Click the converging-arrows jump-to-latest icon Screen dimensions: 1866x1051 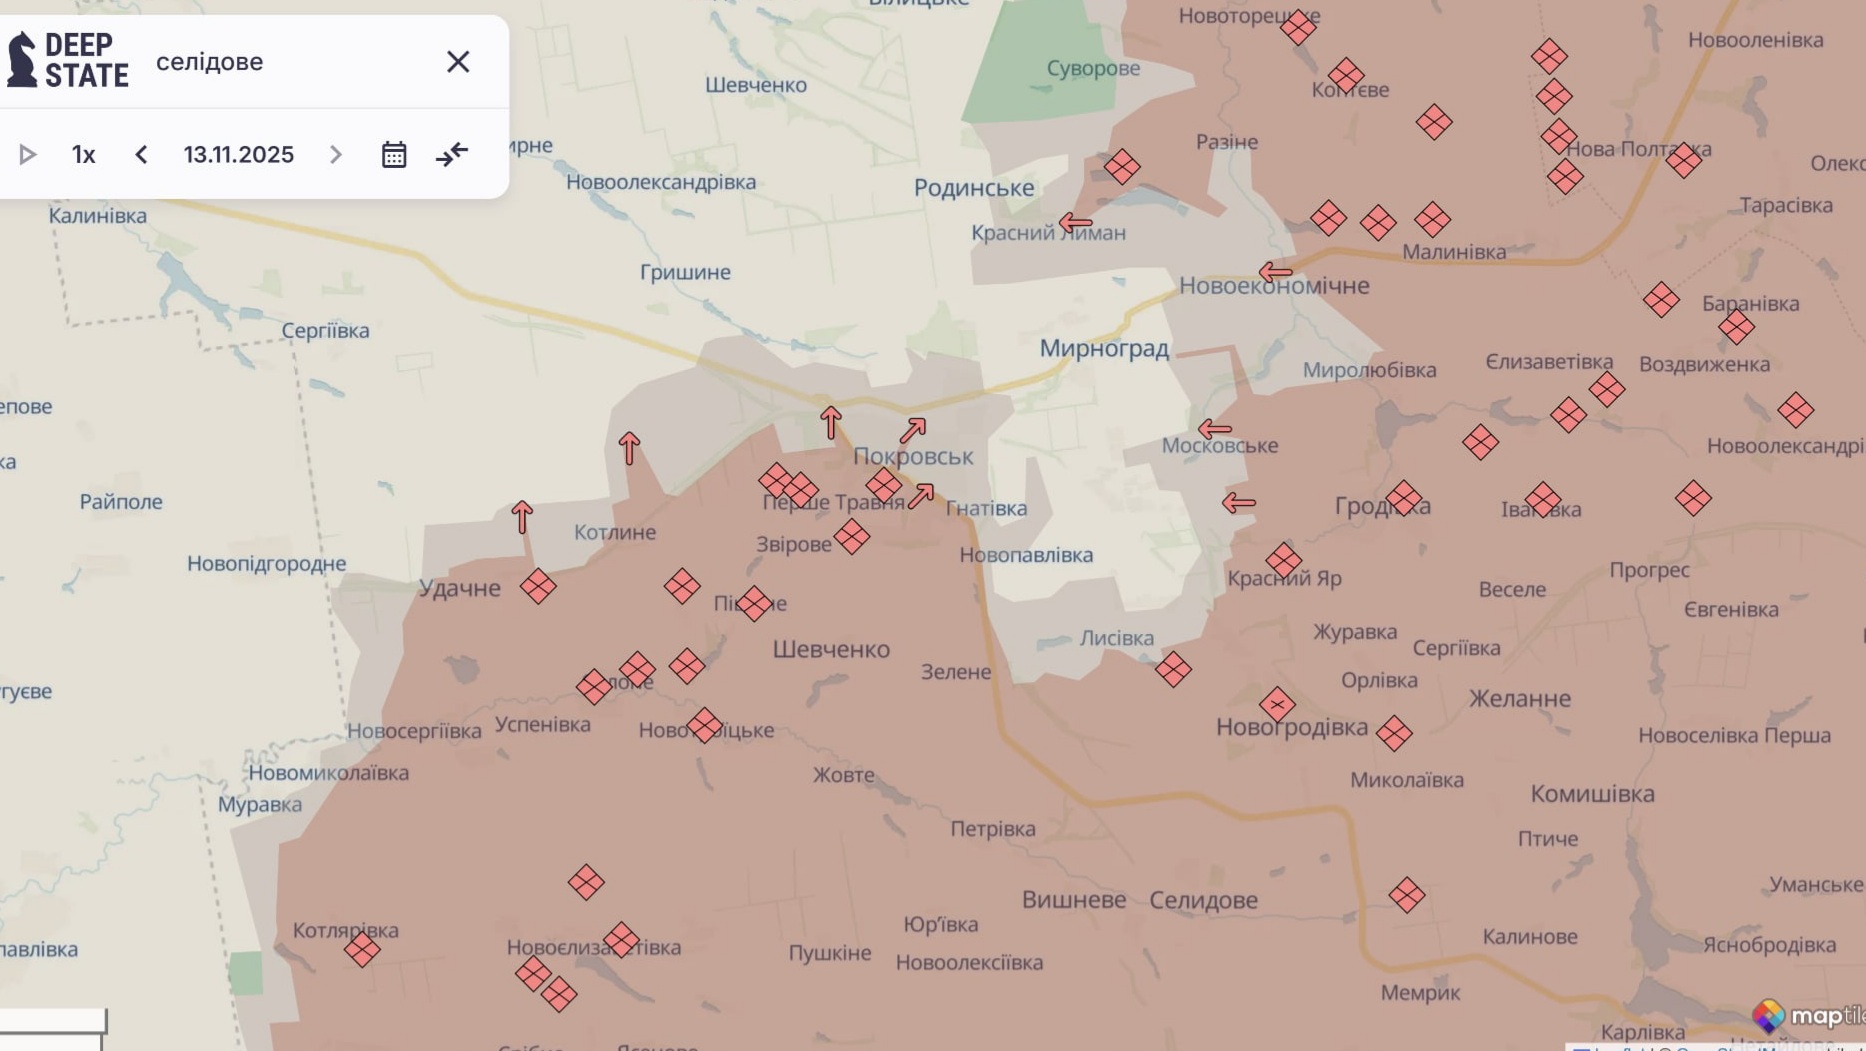[x=452, y=153]
